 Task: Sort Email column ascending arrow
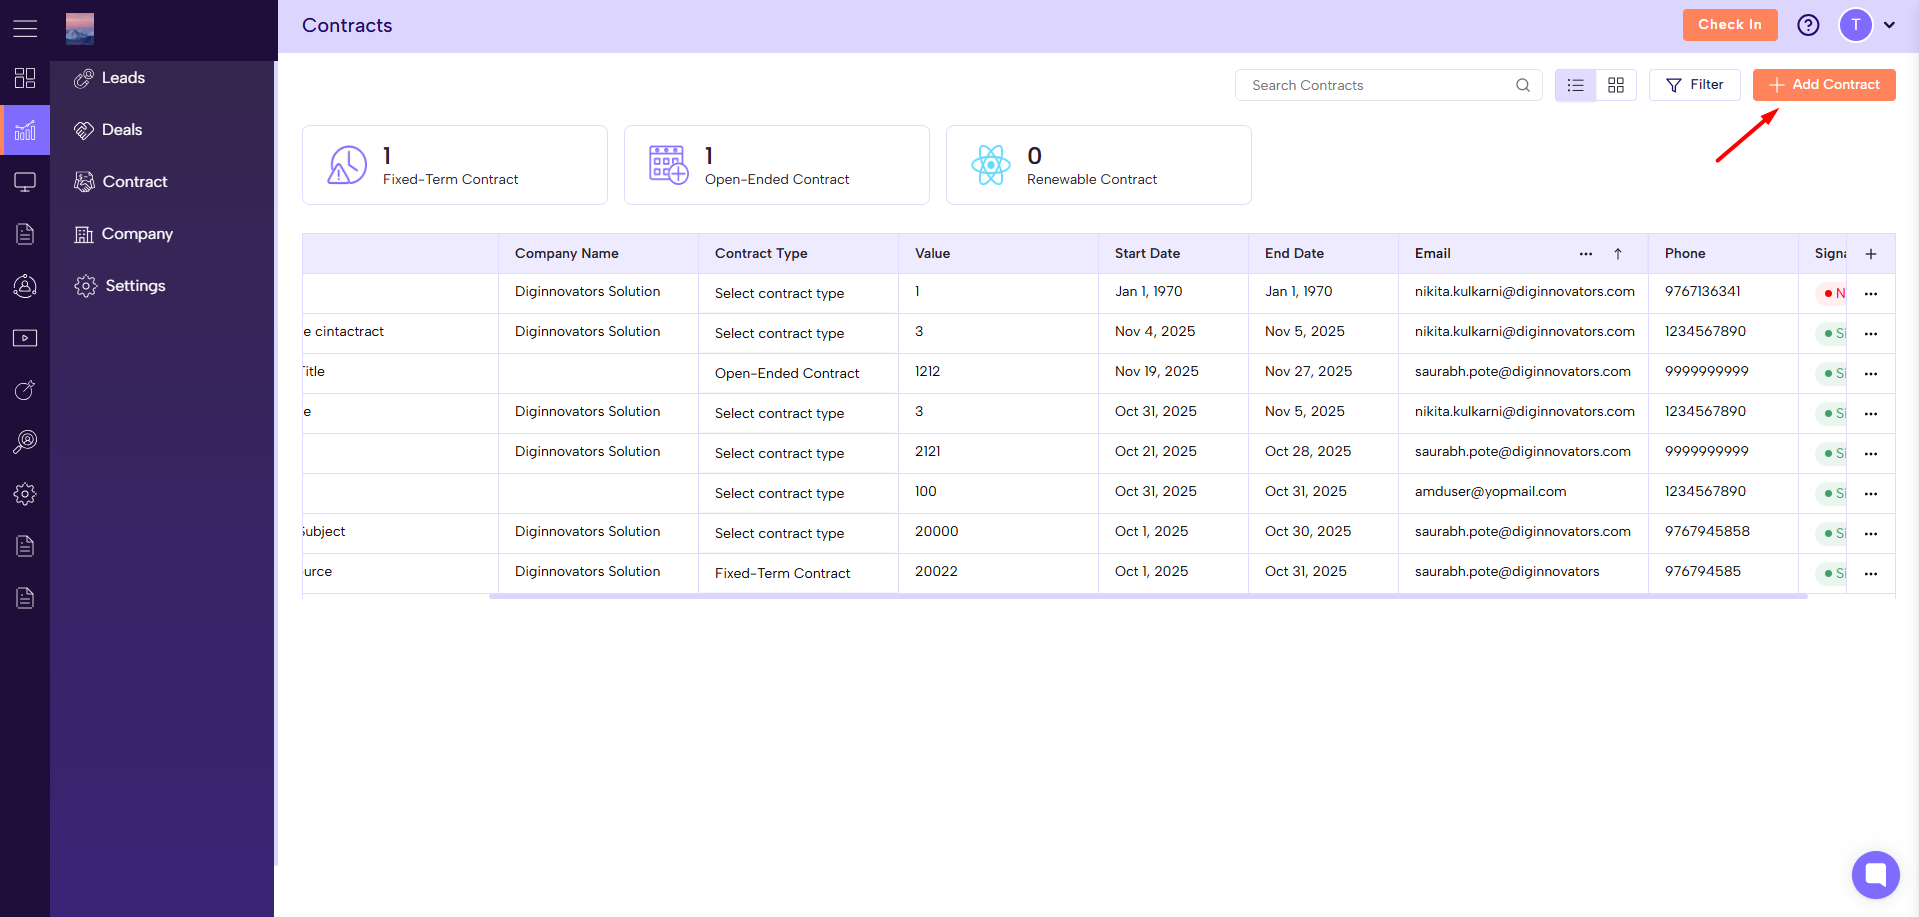[1618, 254]
